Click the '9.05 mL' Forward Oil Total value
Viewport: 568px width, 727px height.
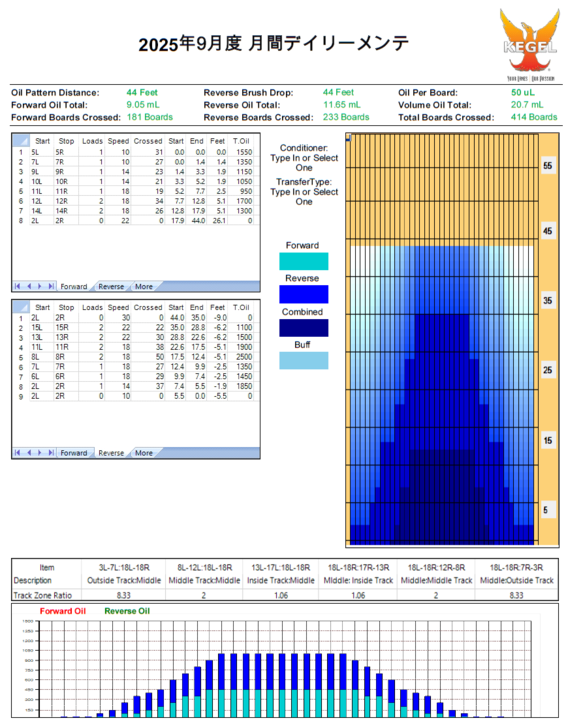click(x=143, y=105)
